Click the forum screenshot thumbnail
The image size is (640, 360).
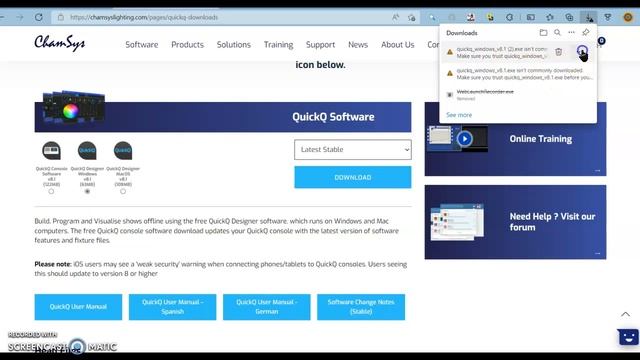457,222
